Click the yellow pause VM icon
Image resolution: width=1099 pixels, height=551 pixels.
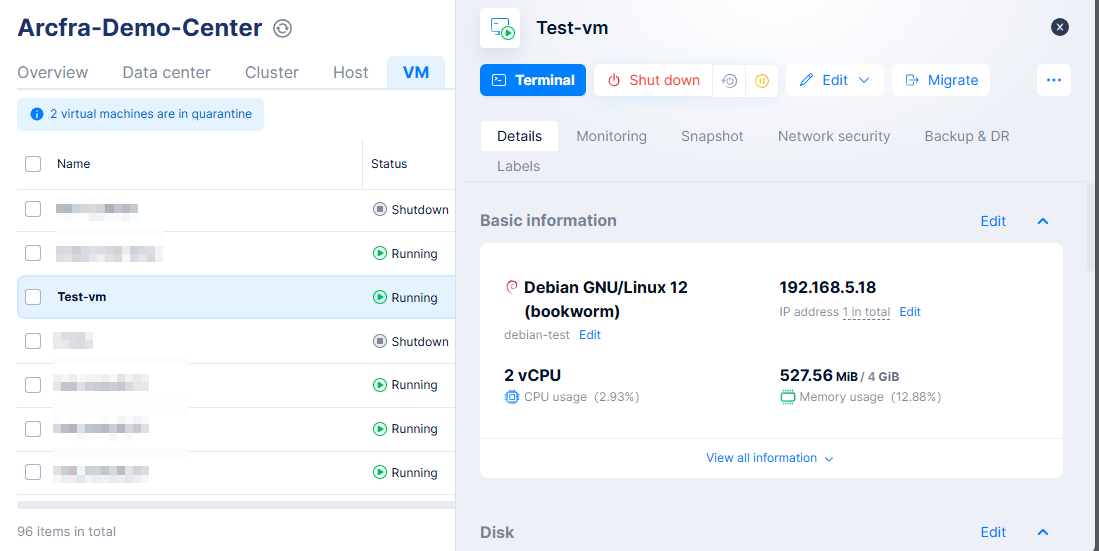[761, 81]
